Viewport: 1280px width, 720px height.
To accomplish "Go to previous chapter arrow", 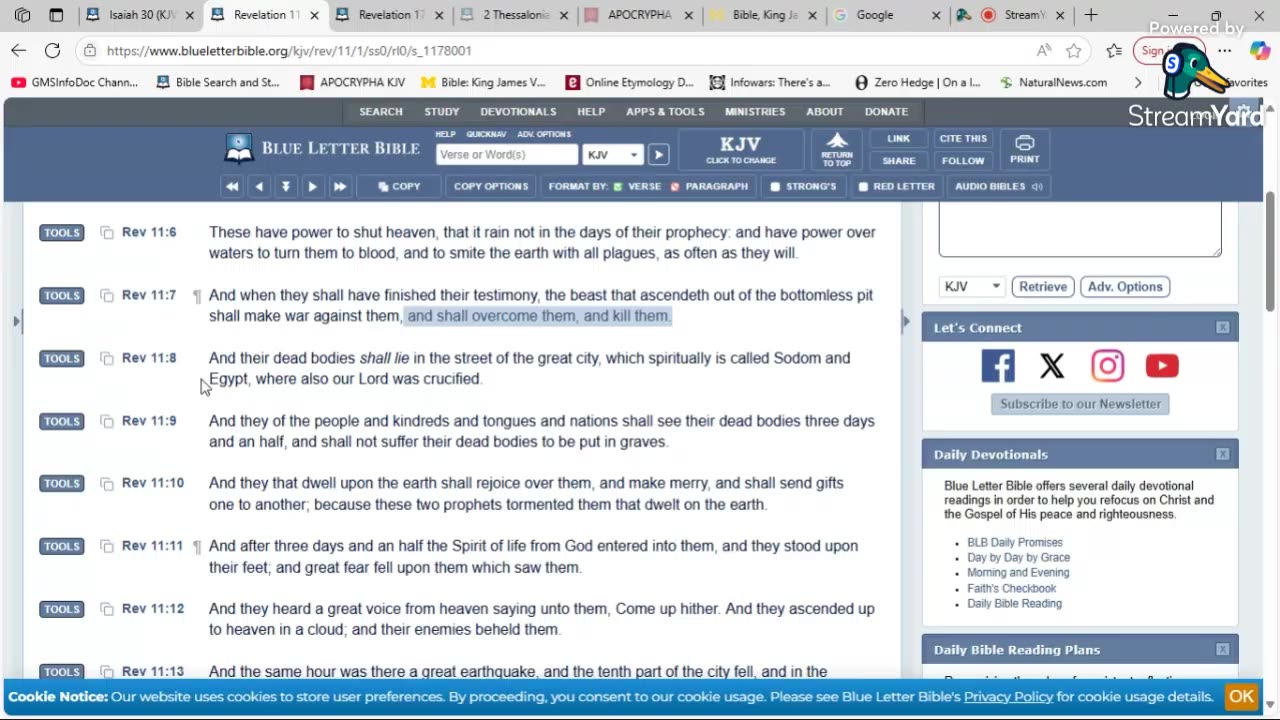I will 259,186.
